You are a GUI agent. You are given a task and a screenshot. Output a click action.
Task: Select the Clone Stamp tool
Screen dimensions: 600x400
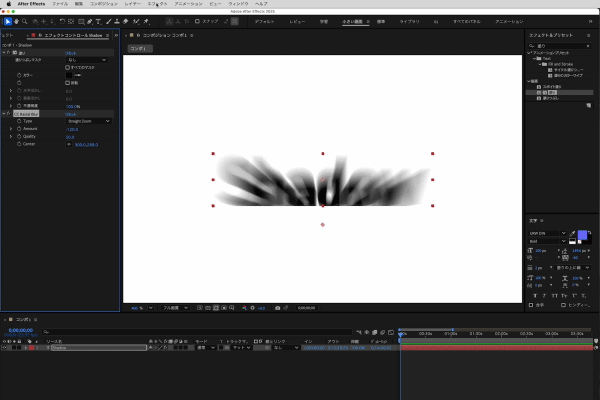pyautogui.click(x=117, y=21)
